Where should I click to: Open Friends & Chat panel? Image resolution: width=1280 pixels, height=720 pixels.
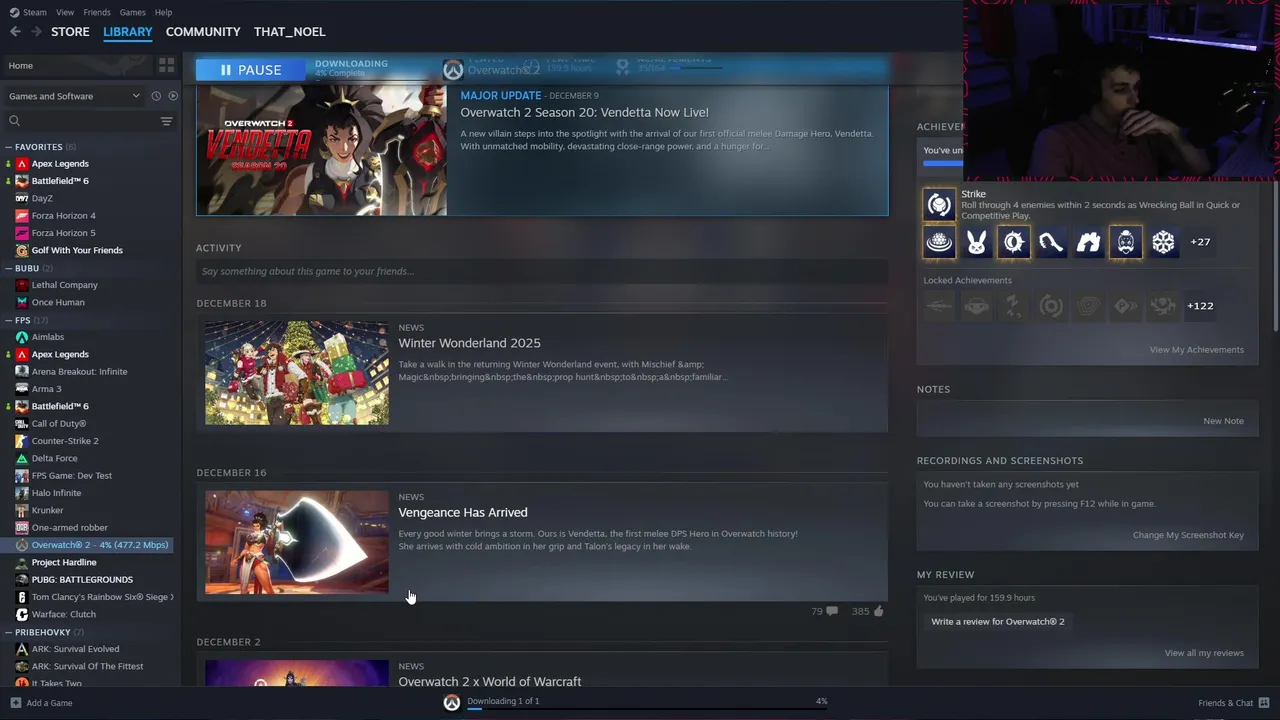[1233, 703]
